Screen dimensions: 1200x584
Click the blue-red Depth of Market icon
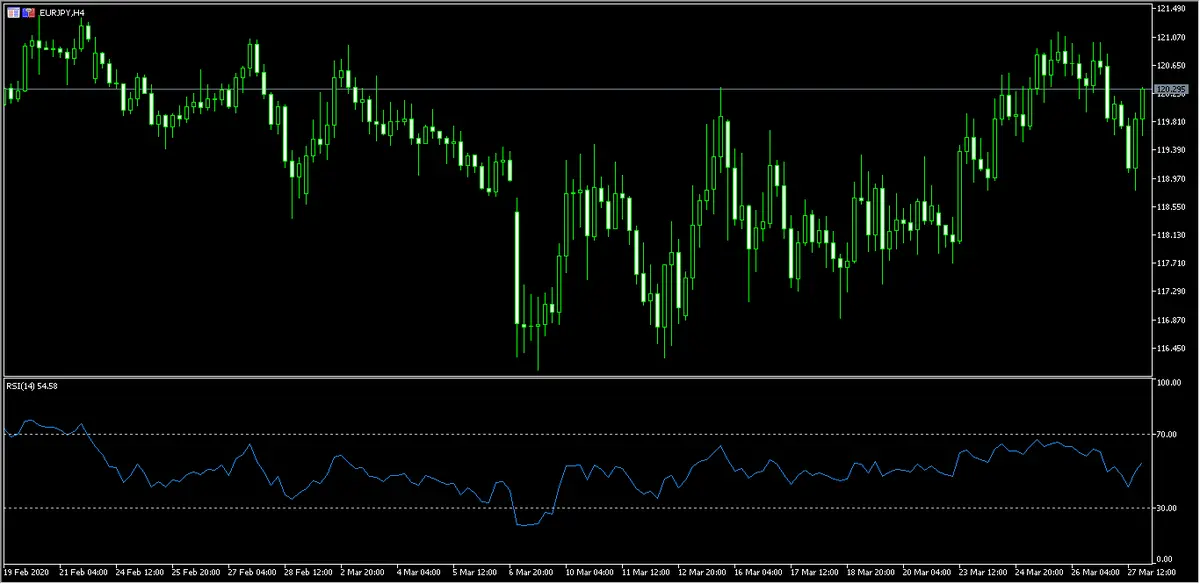click(x=28, y=12)
